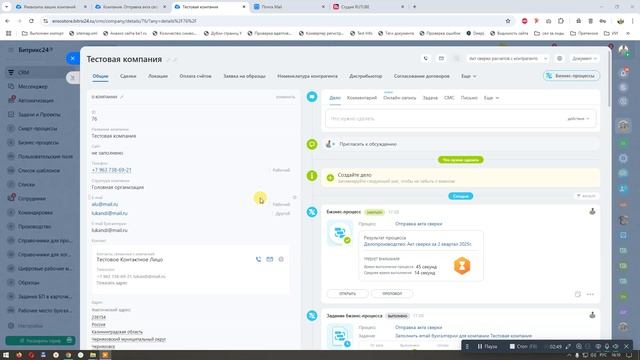
Task: Open CRM in the left sidebar
Action: [23, 73]
